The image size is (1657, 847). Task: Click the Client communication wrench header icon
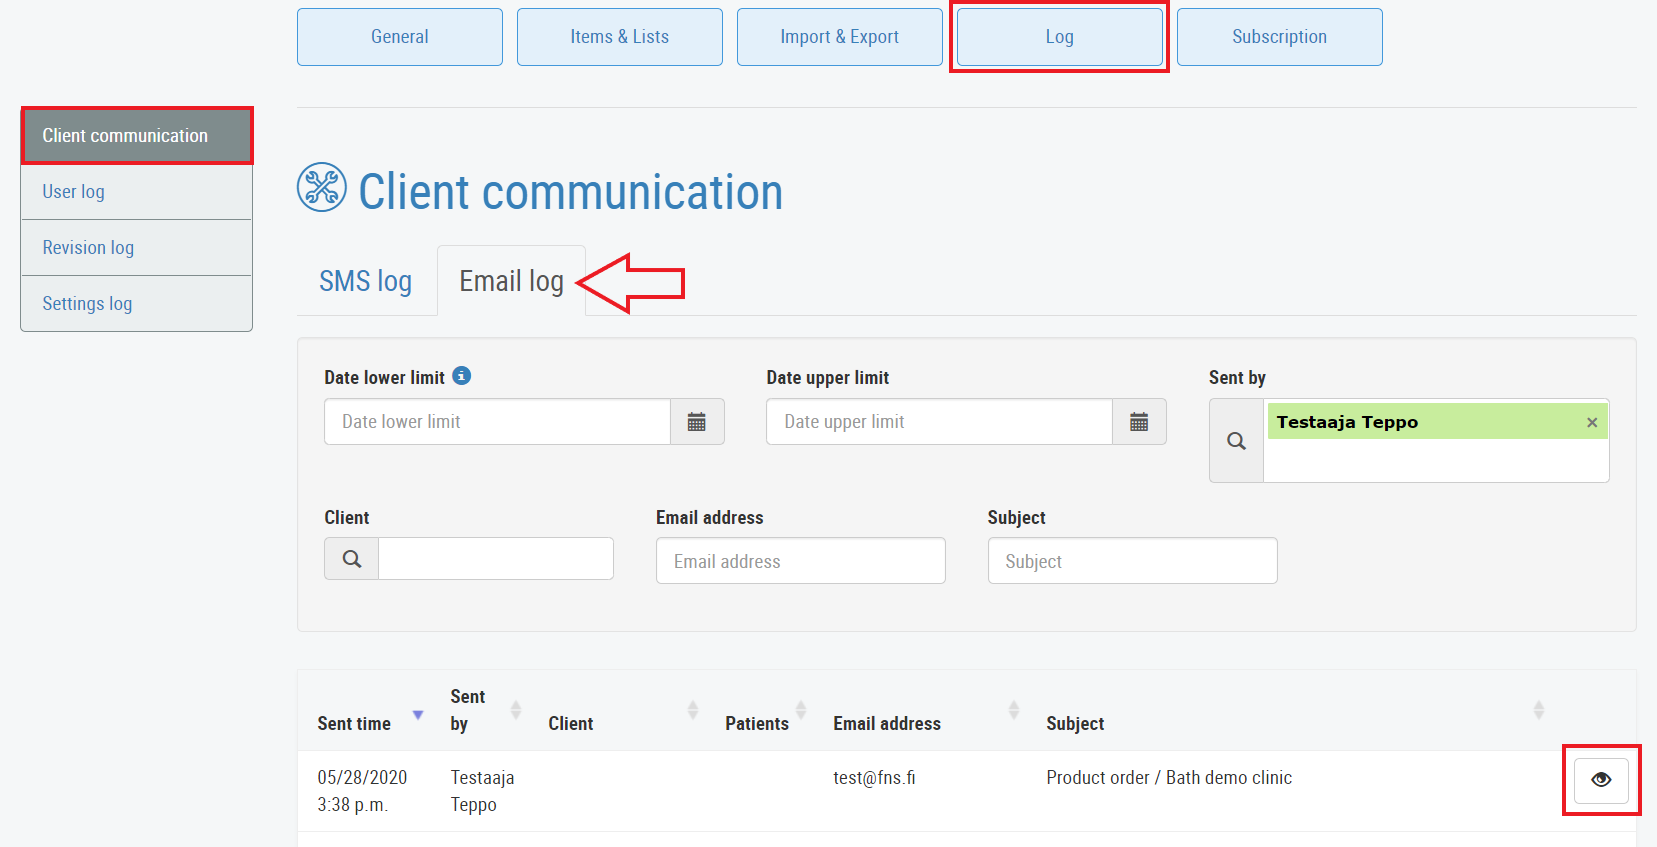click(x=322, y=187)
